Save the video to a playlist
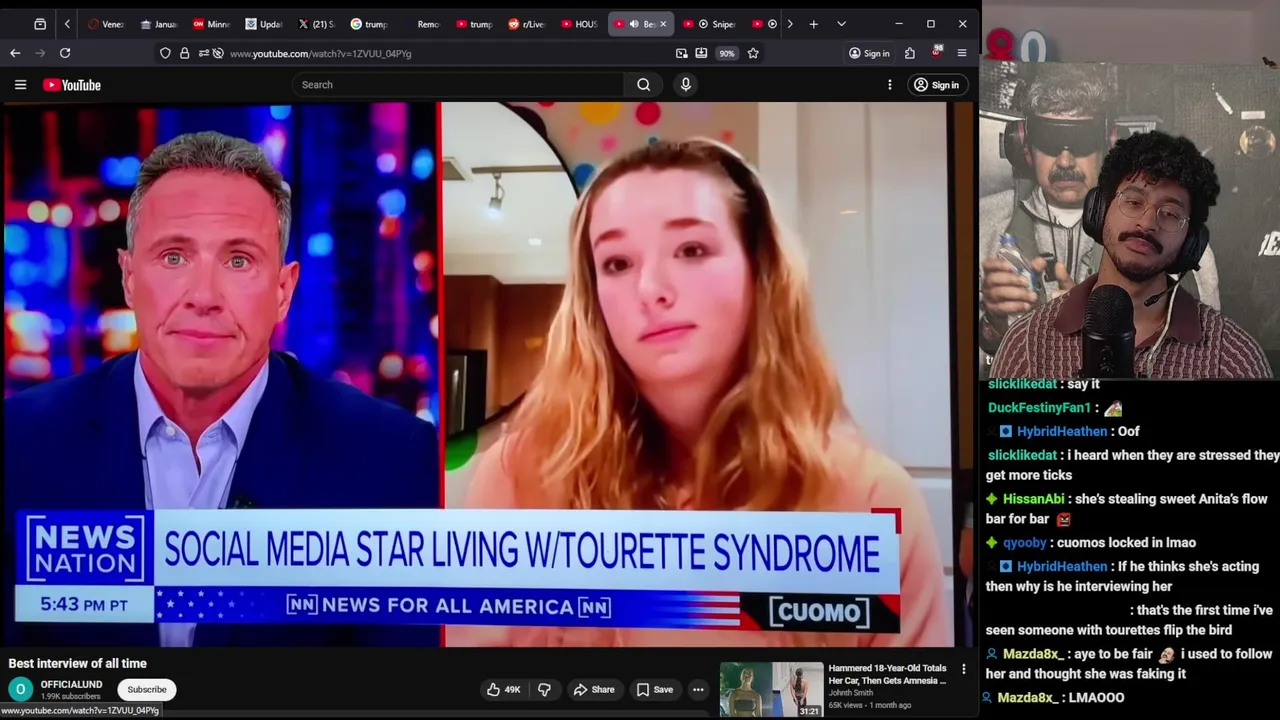The image size is (1280, 720). point(654,690)
